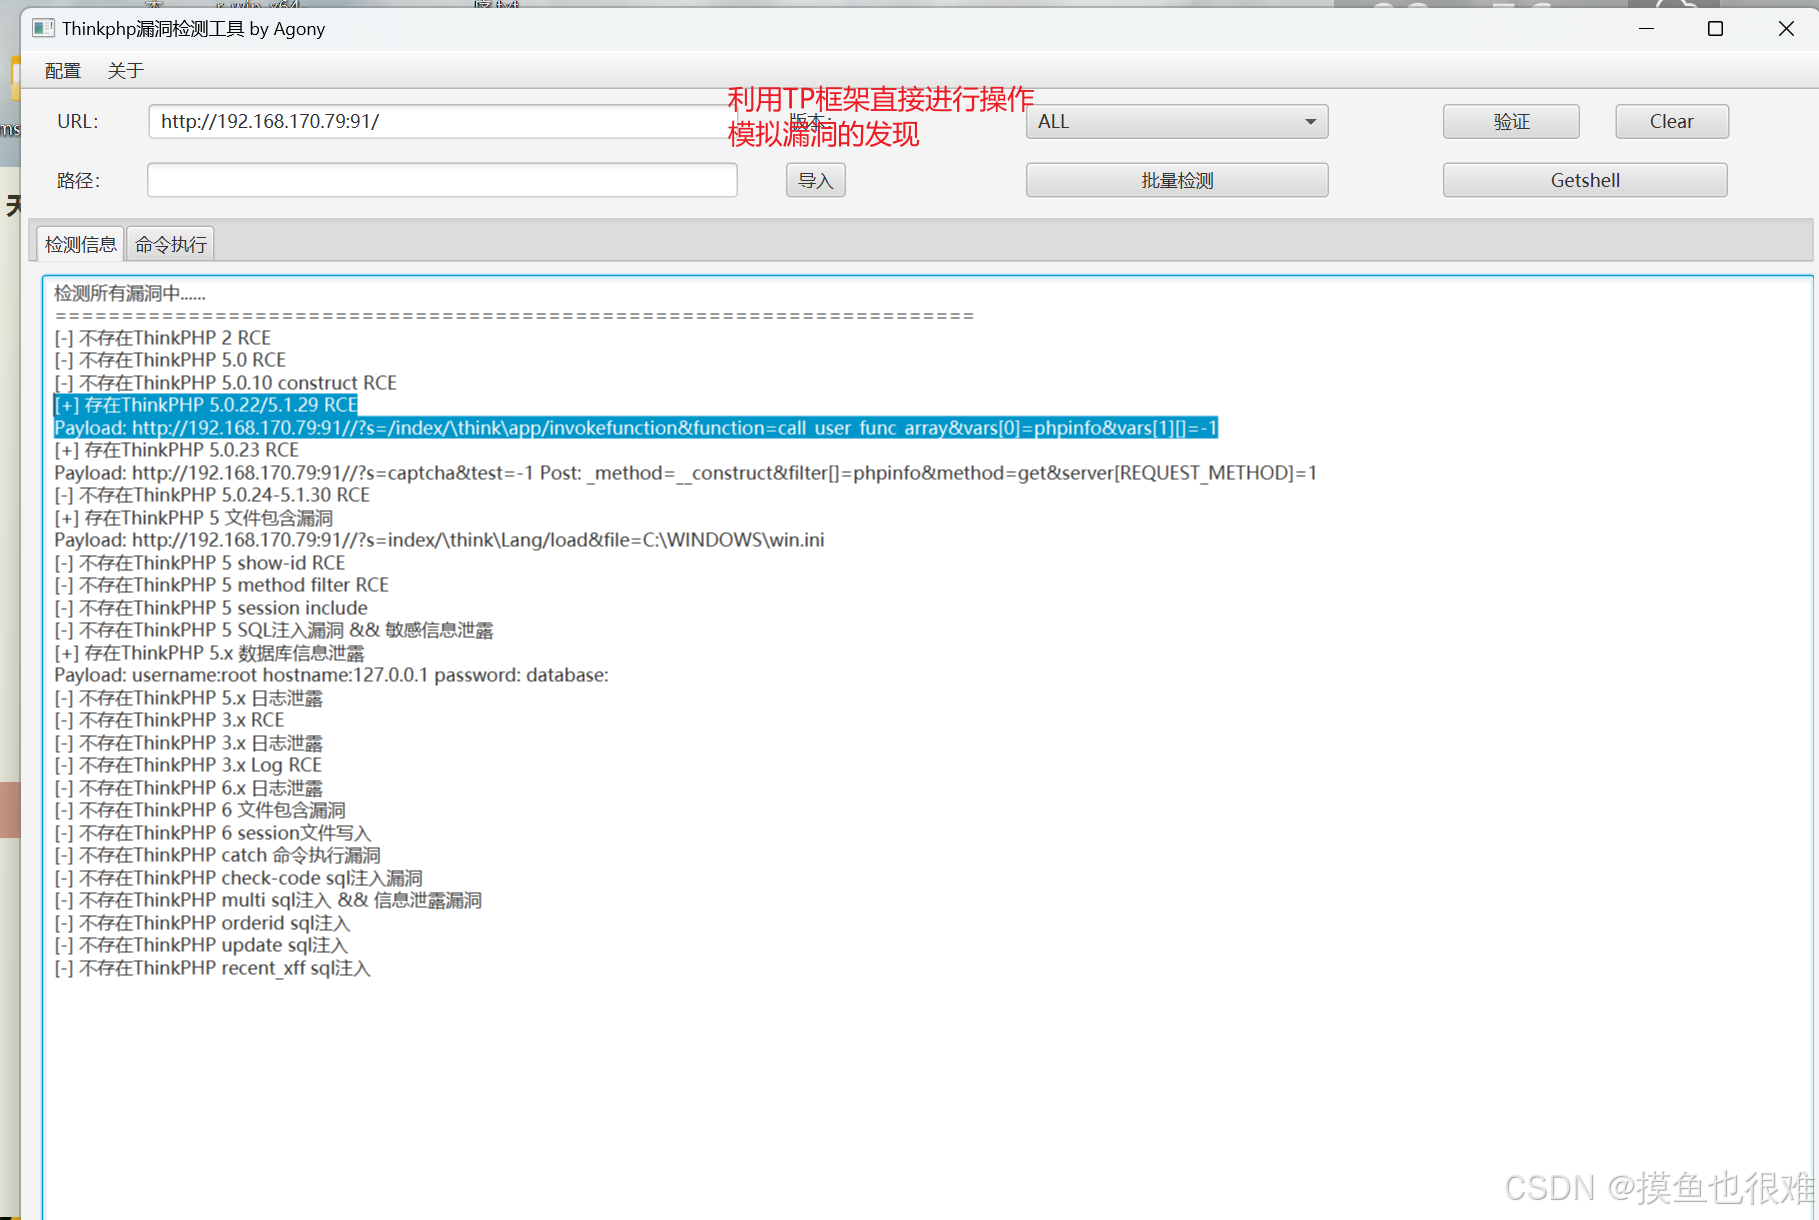Click the 导入 button
This screenshot has width=1819, height=1220.
pyautogui.click(x=815, y=180)
